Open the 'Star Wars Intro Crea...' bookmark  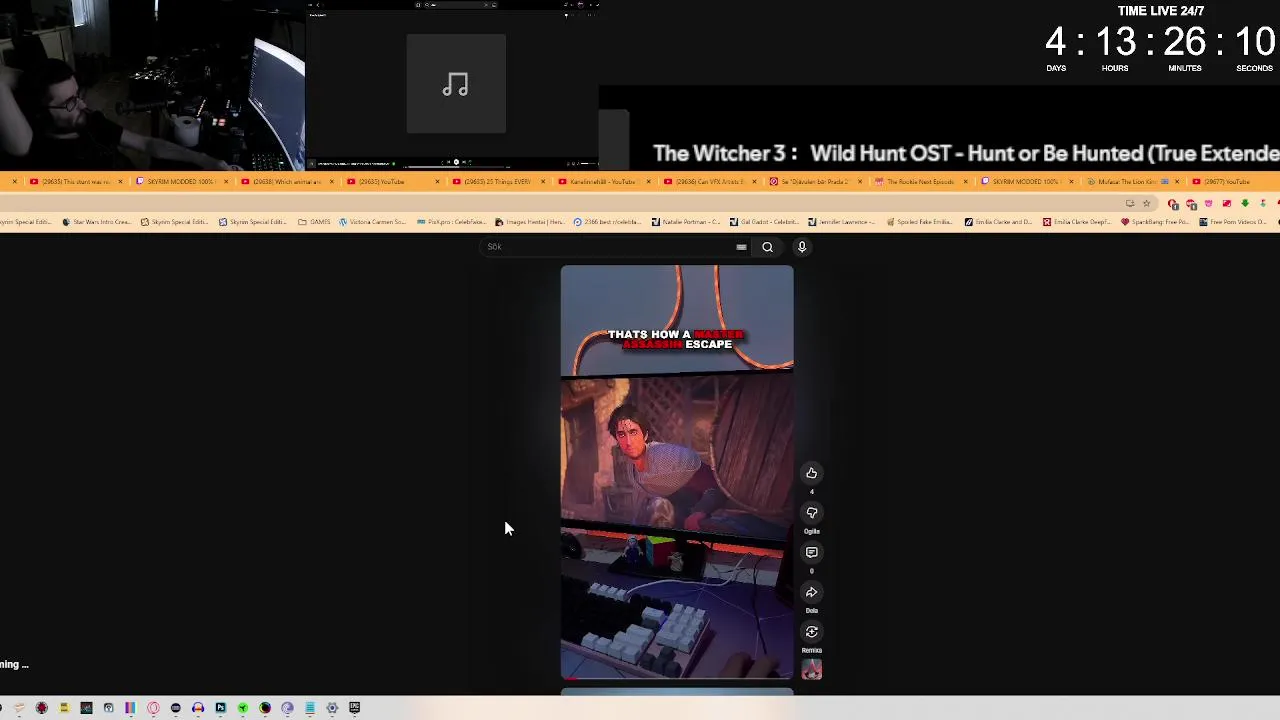(96, 222)
